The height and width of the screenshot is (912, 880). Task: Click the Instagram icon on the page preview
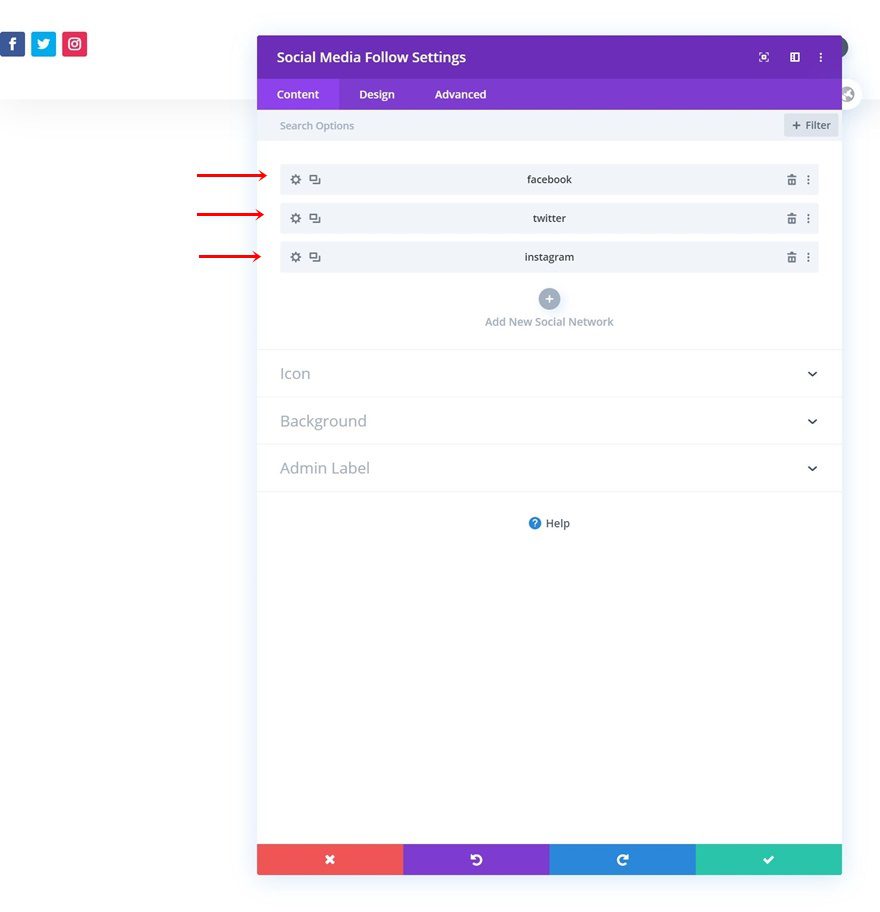pyautogui.click(x=74, y=44)
